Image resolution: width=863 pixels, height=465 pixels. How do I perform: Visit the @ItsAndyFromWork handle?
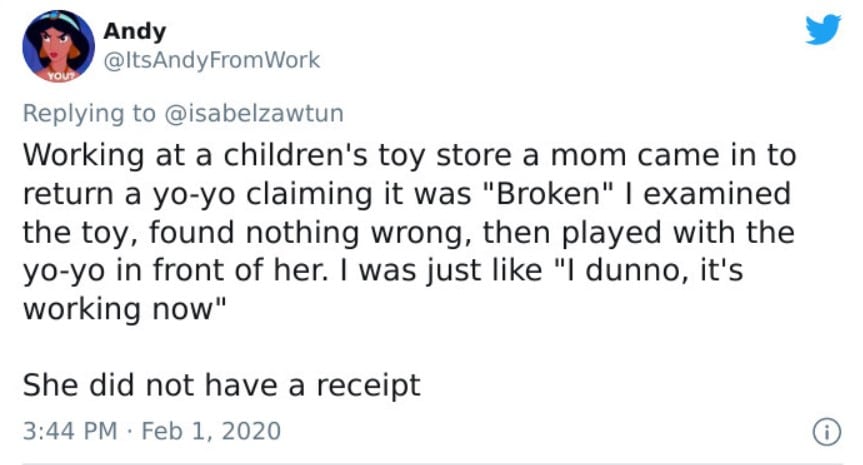(x=211, y=60)
